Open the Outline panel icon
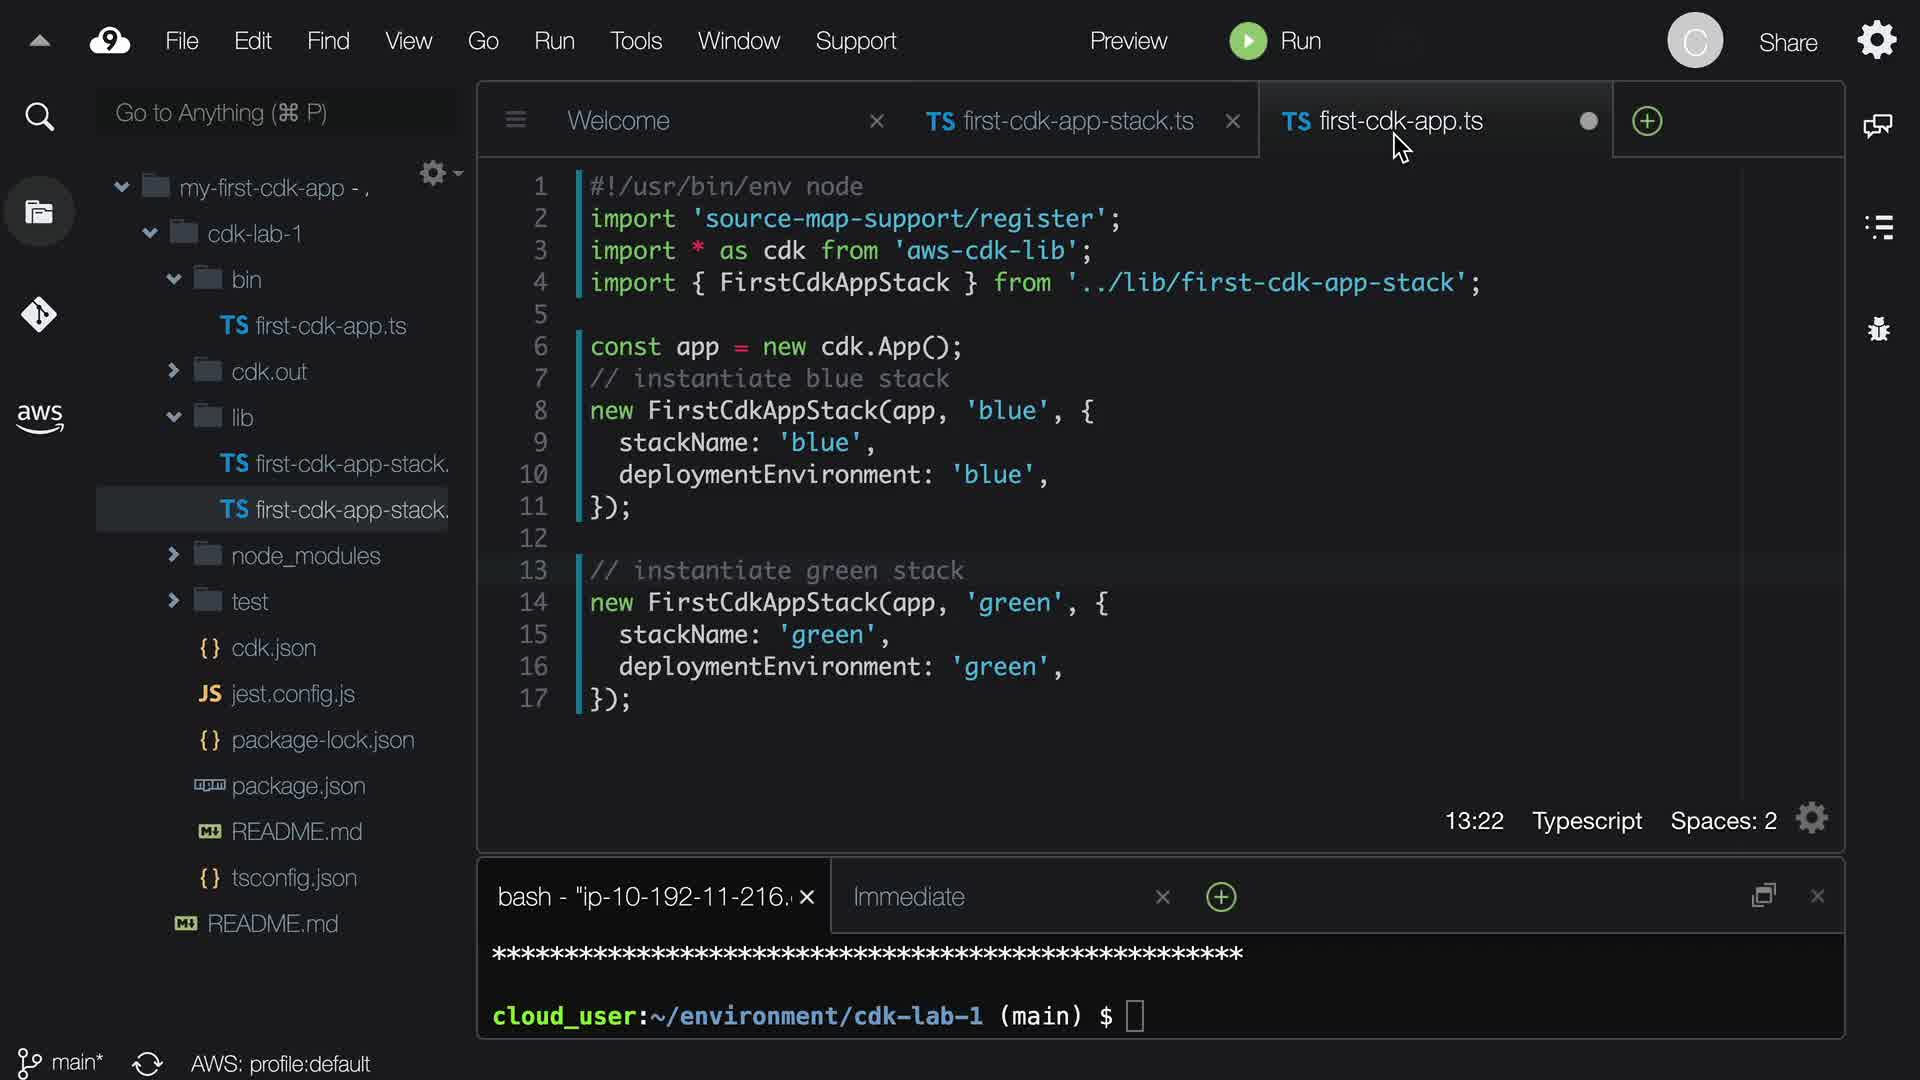The height and width of the screenshot is (1080, 1920). tap(1879, 227)
